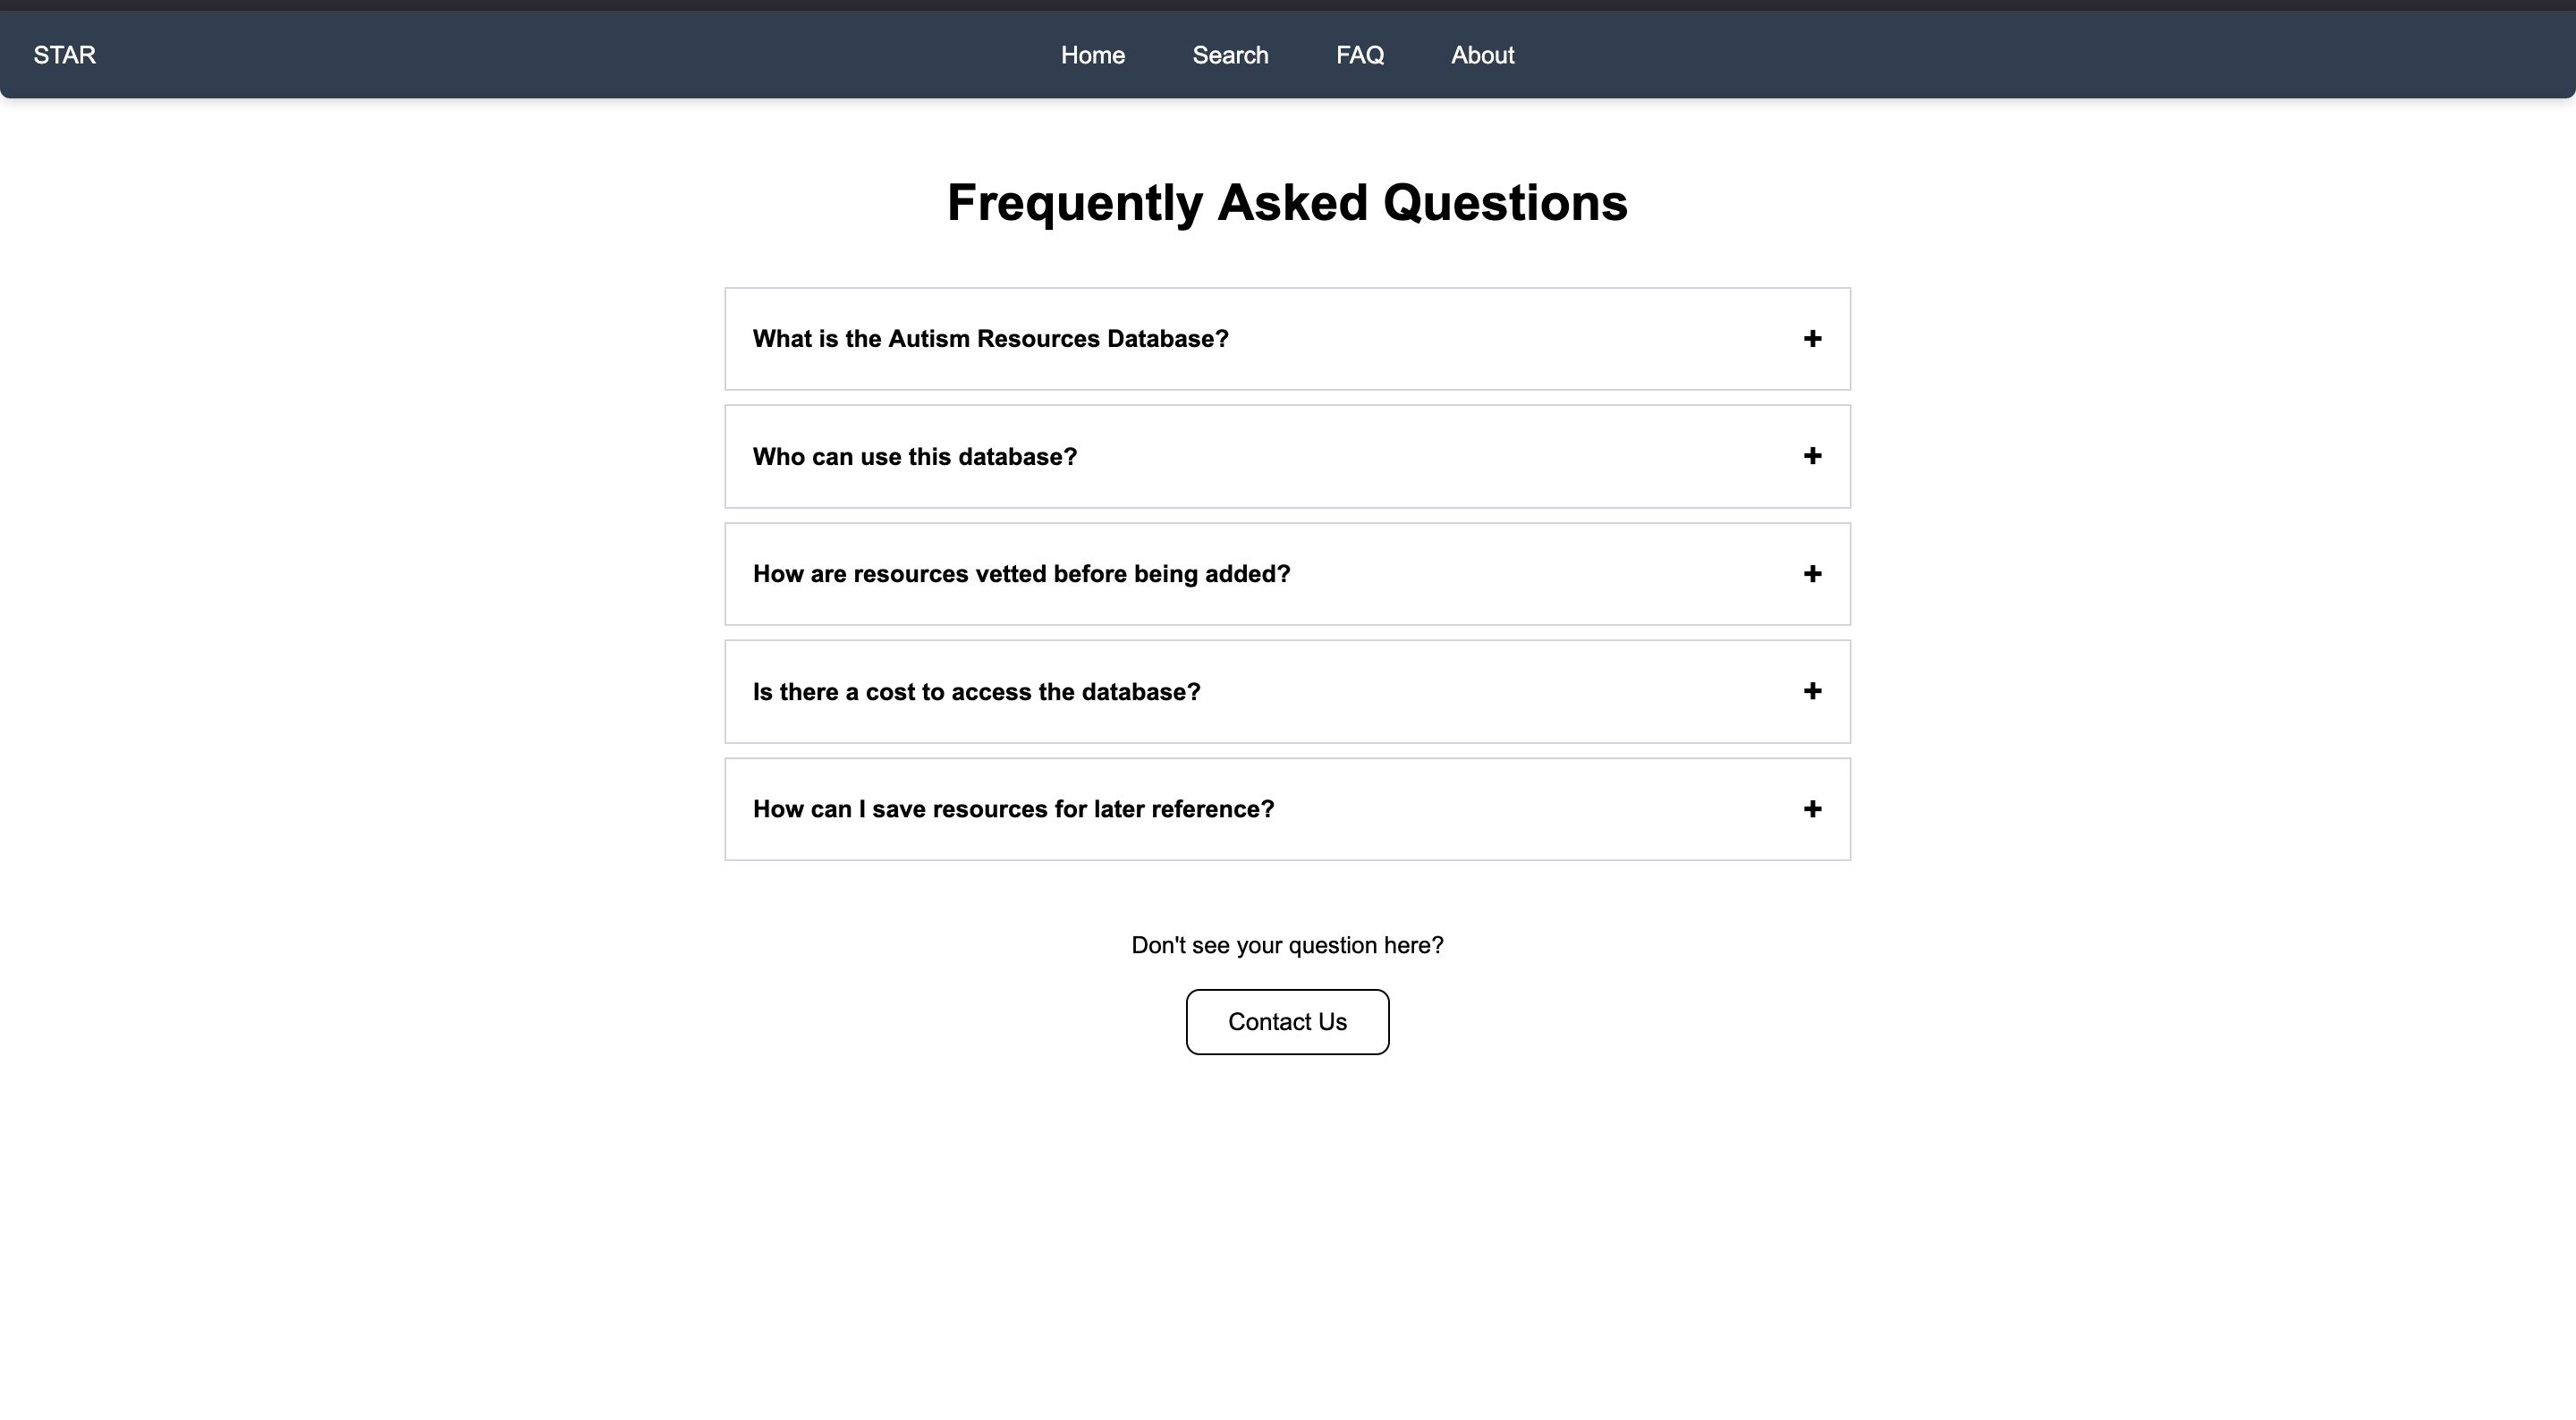
Task: Click the 'Don't see your question here?' text
Action: coord(1287,945)
